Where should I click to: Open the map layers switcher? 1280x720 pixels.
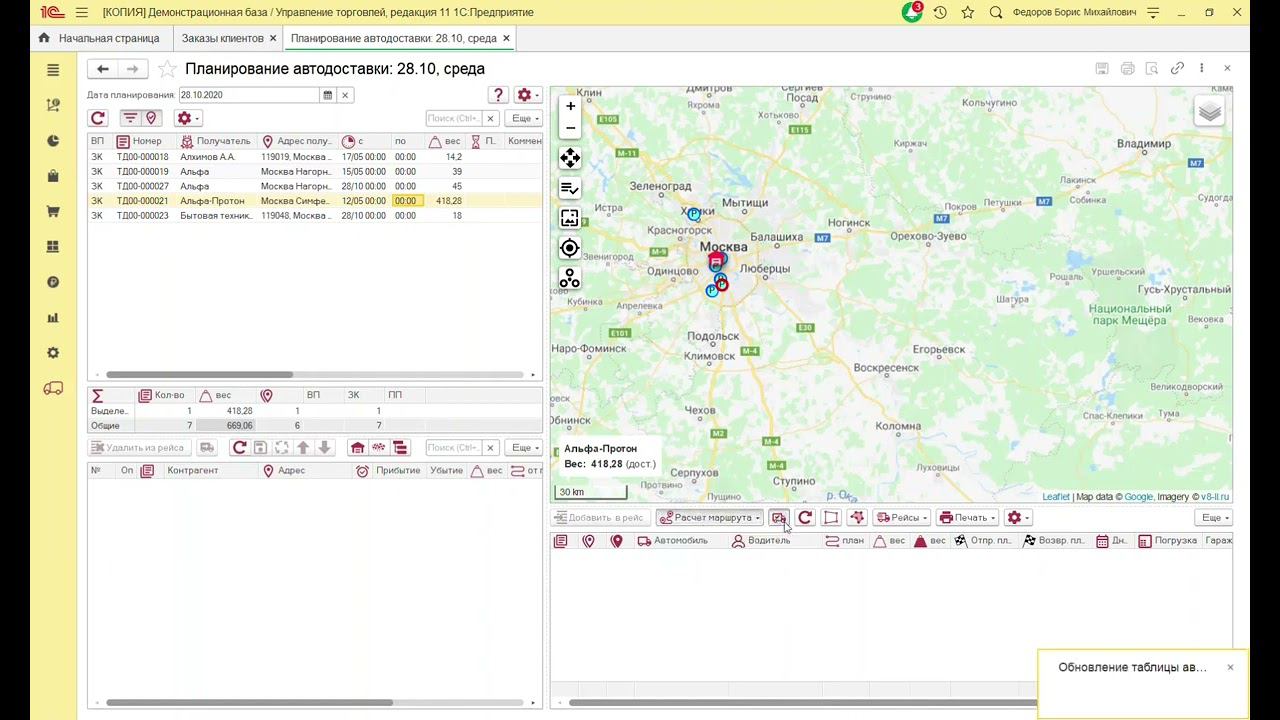(1209, 112)
